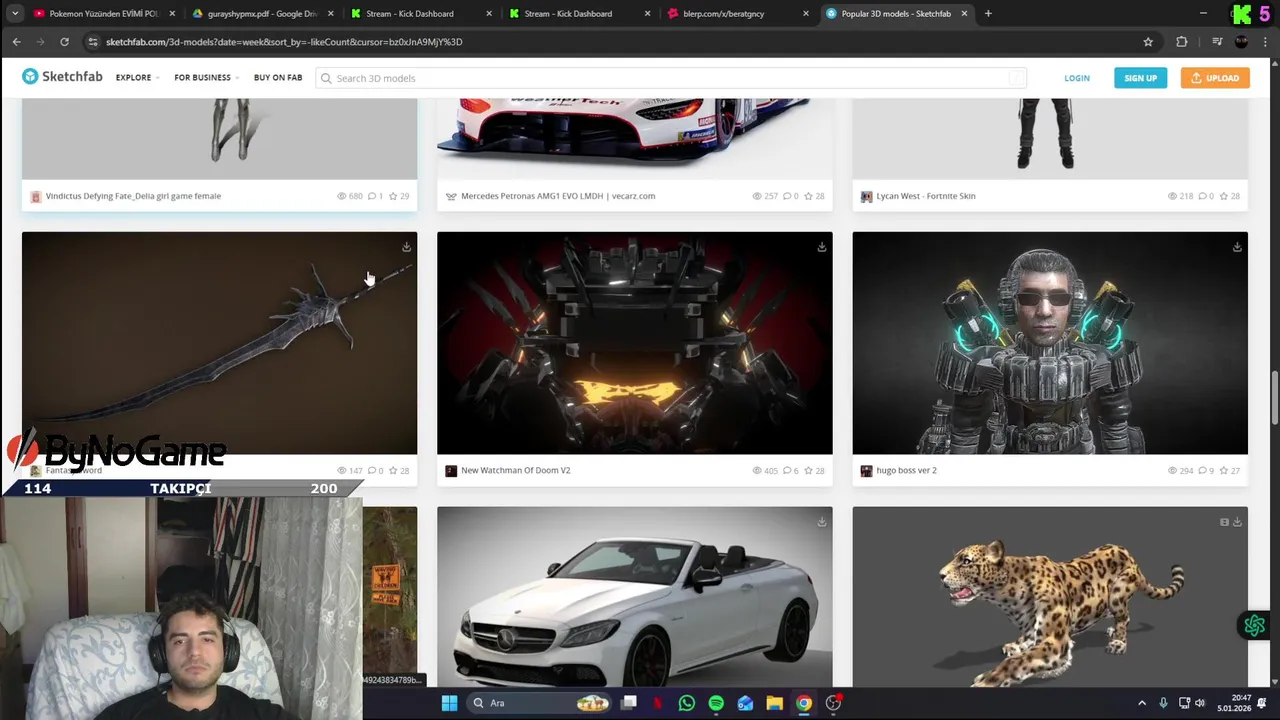This screenshot has width=1280, height=720.
Task: Switch to the first Stream - Kick Dashboard tab
Action: click(x=420, y=14)
